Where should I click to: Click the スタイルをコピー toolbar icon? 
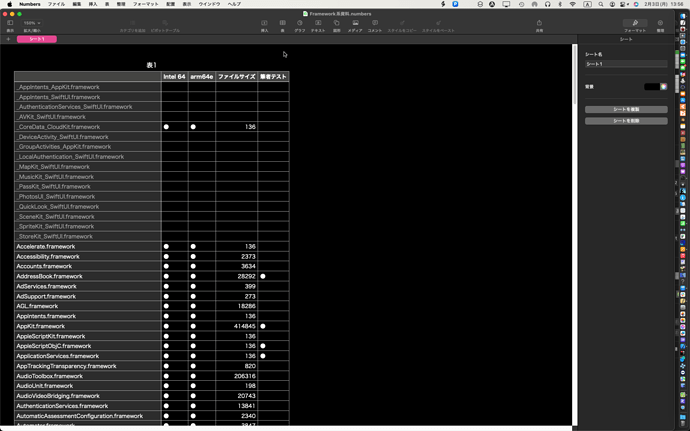[402, 23]
